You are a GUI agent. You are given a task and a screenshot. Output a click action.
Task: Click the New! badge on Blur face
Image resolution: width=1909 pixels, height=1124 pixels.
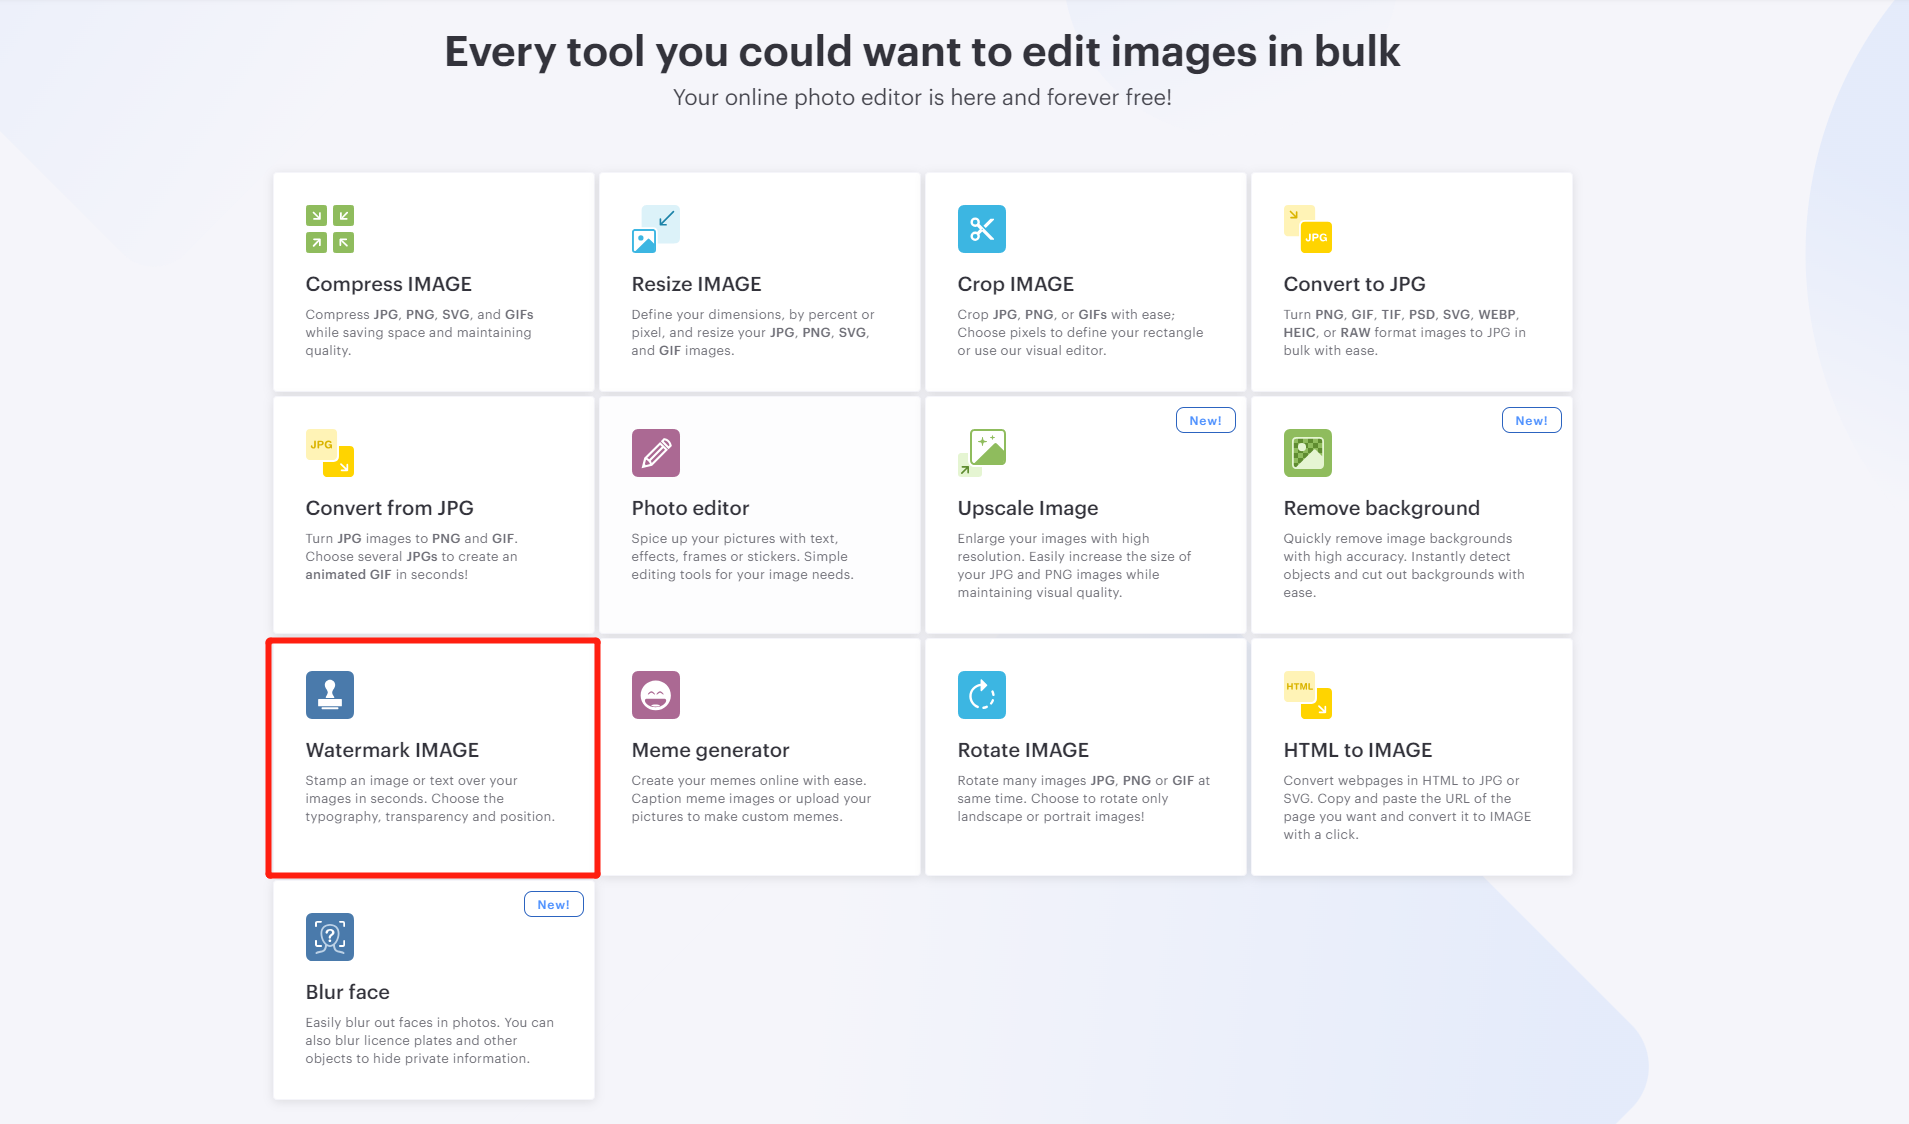point(554,905)
